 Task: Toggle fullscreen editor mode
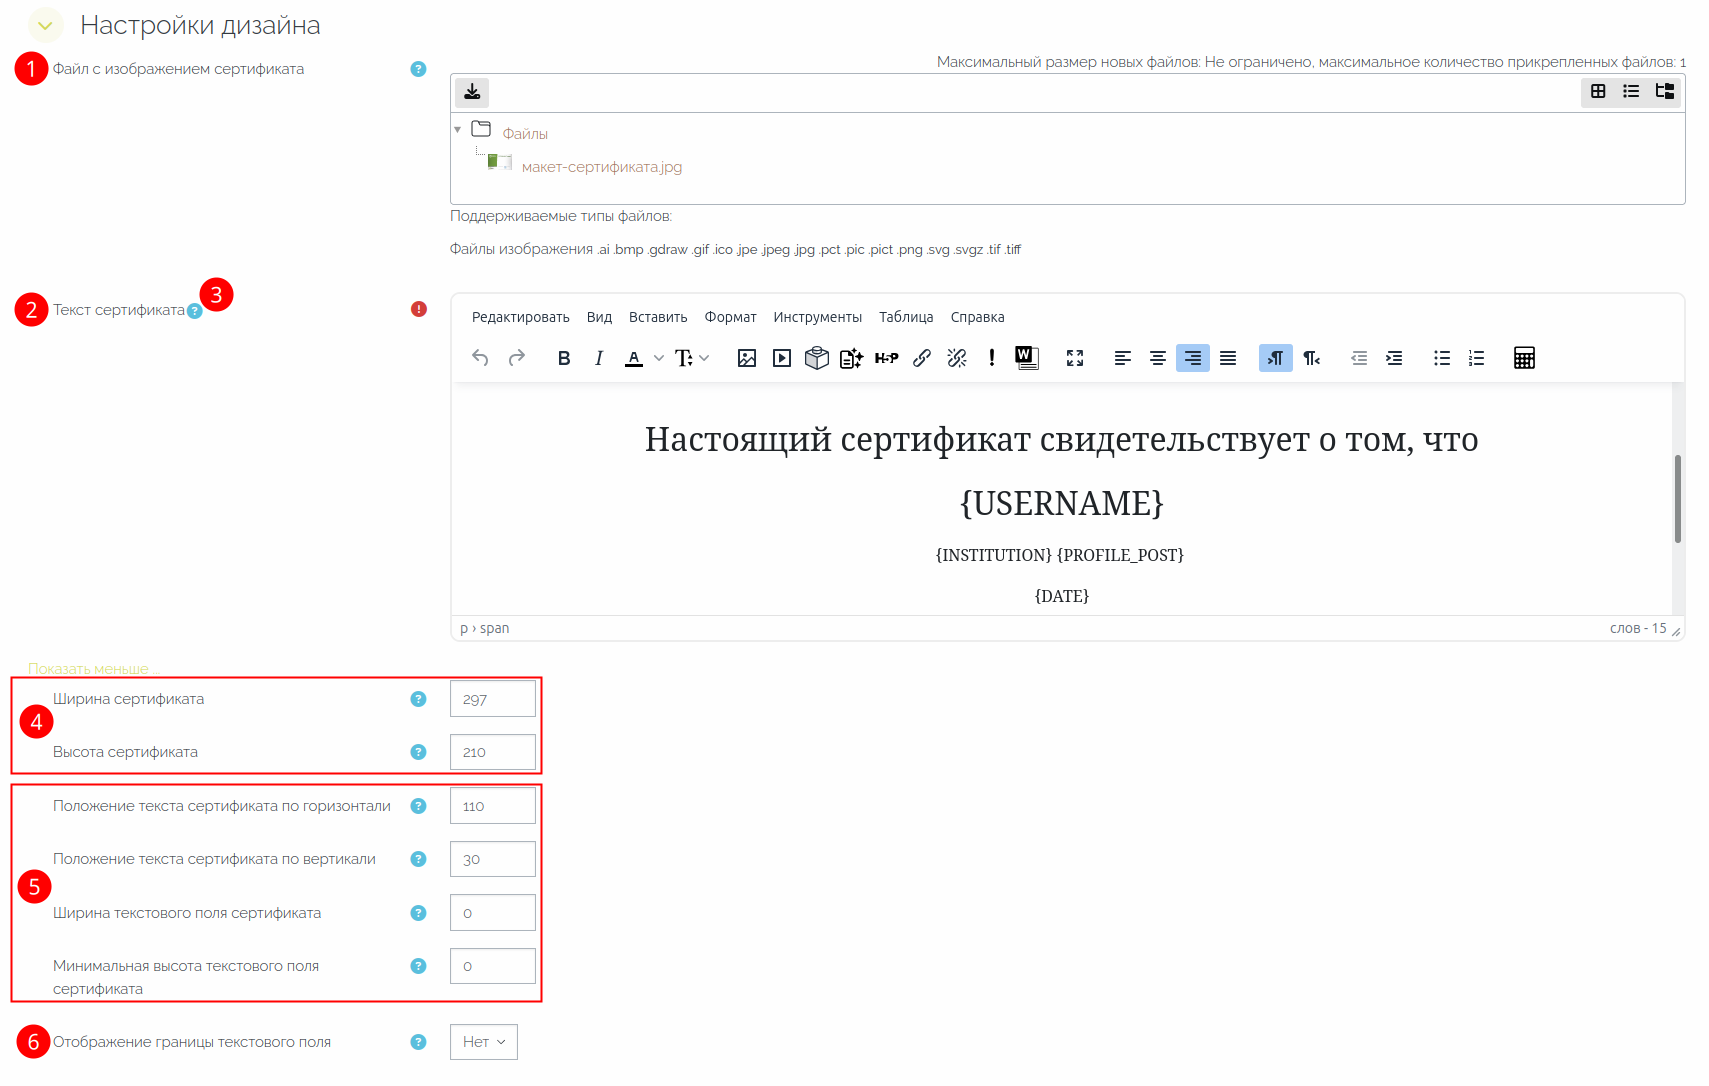[1075, 358]
